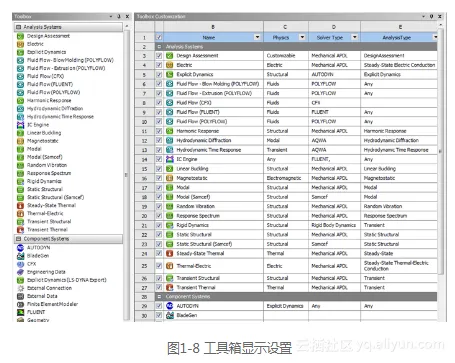Select Steady-State Thermal icon in Toolbox

click(20, 206)
